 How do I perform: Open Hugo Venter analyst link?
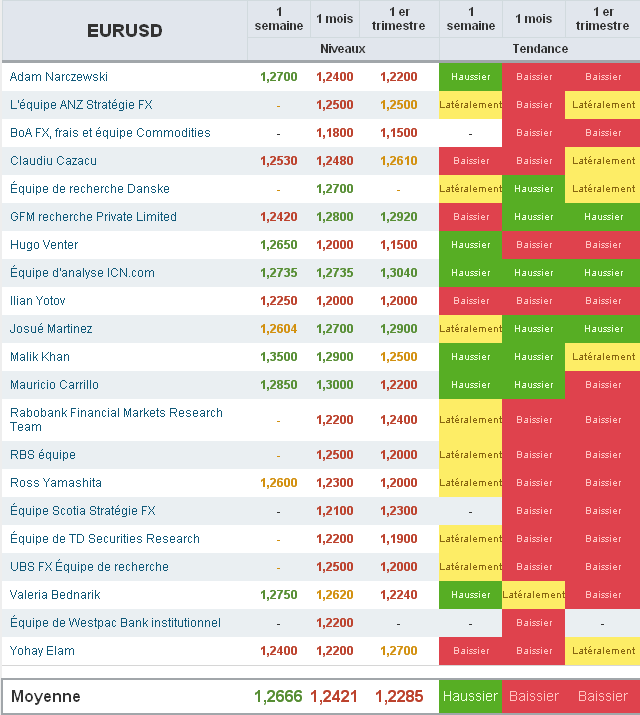44,244
